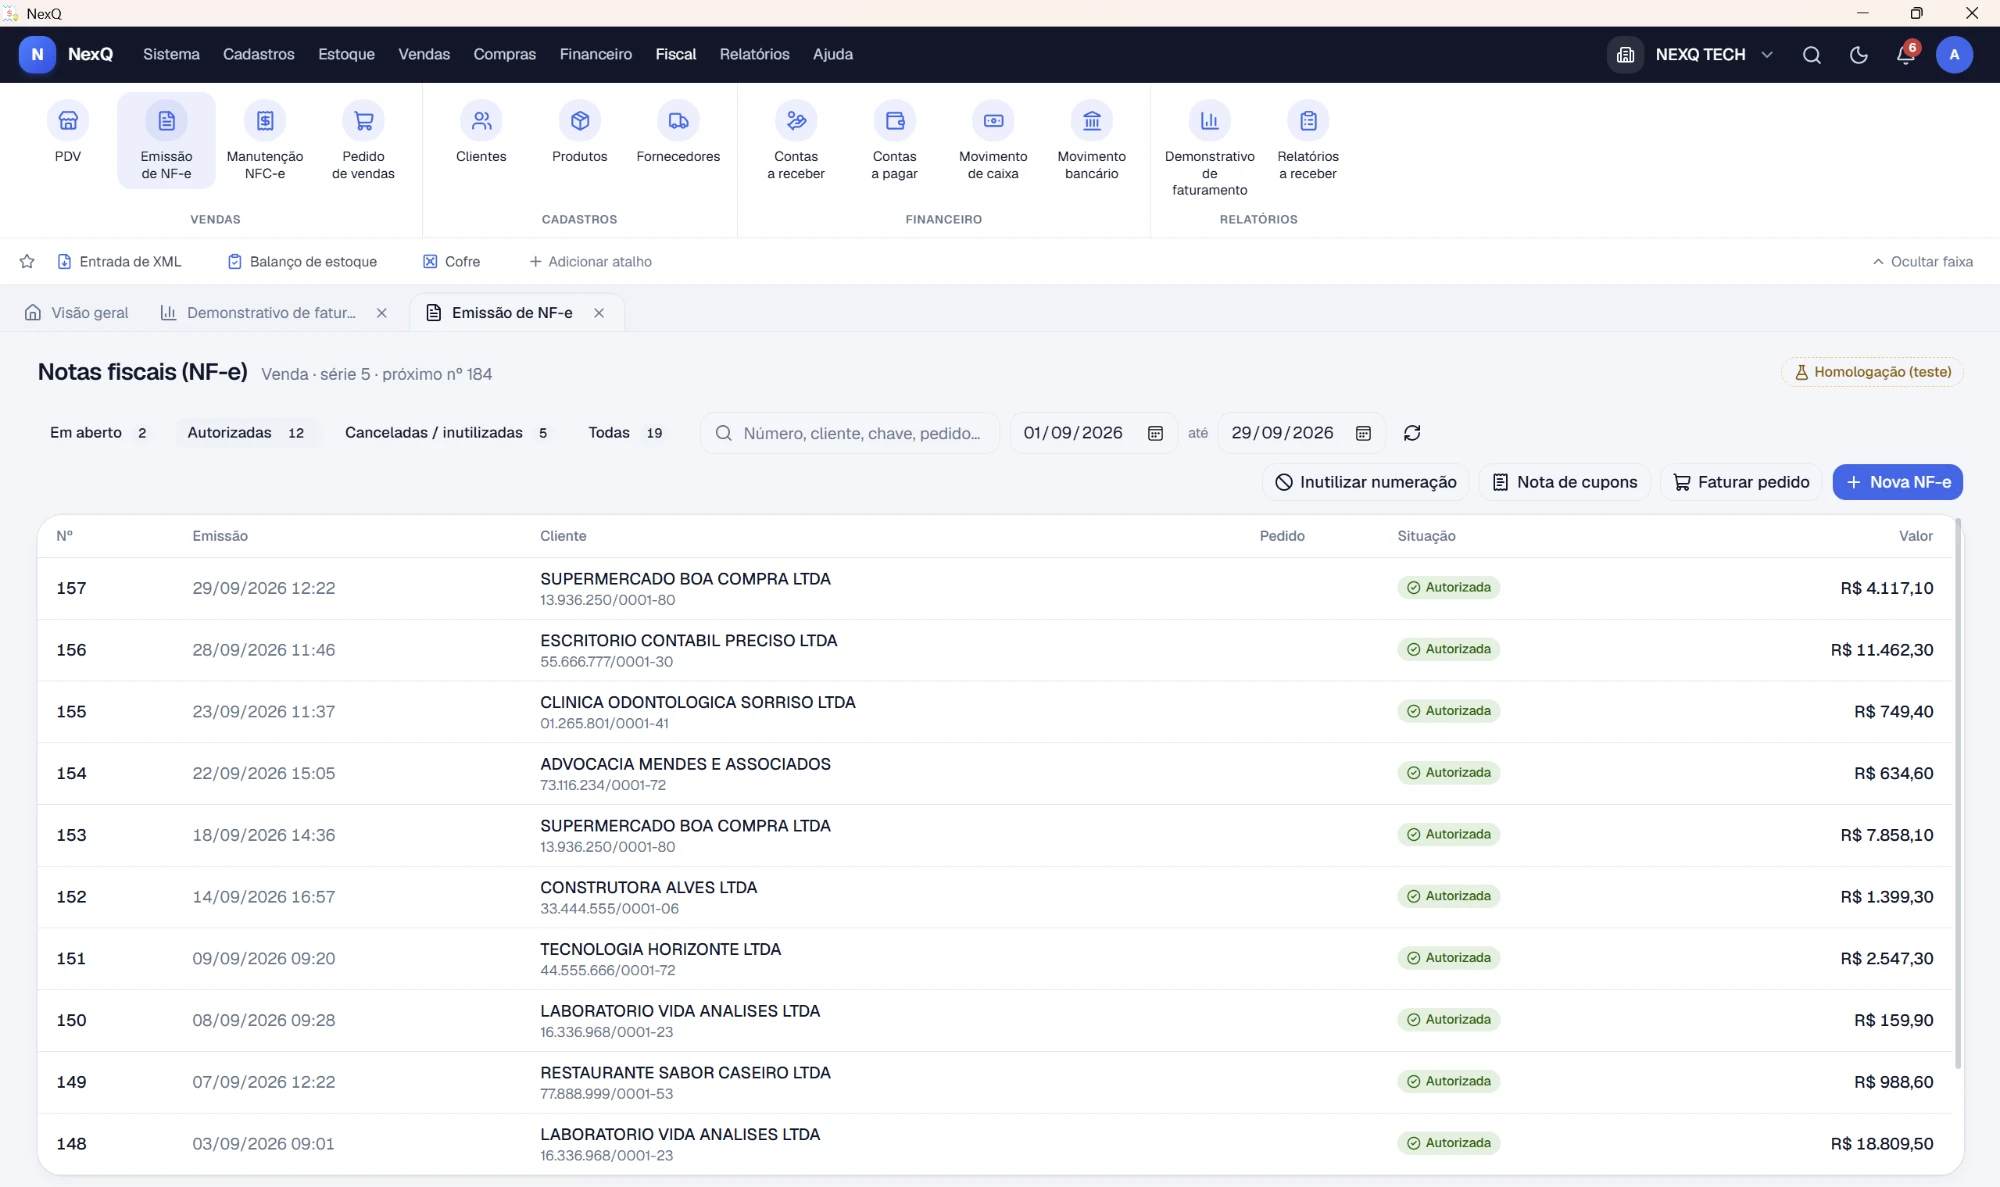The height and width of the screenshot is (1187, 2000).
Task: Filter by Em aberto notes
Action: pyautogui.click(x=98, y=433)
